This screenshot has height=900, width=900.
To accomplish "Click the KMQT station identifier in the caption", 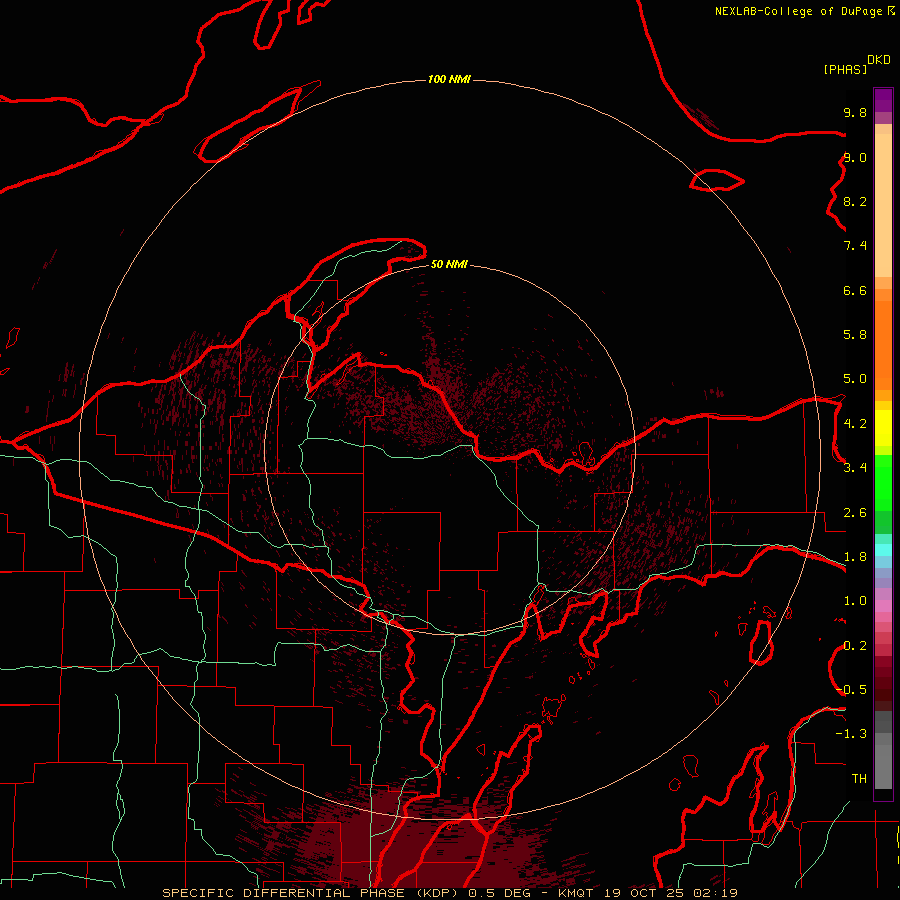I will click(x=575, y=893).
